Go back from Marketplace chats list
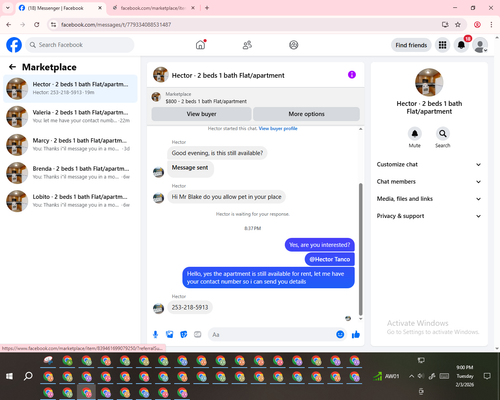The width and height of the screenshot is (500, 400). point(12,67)
